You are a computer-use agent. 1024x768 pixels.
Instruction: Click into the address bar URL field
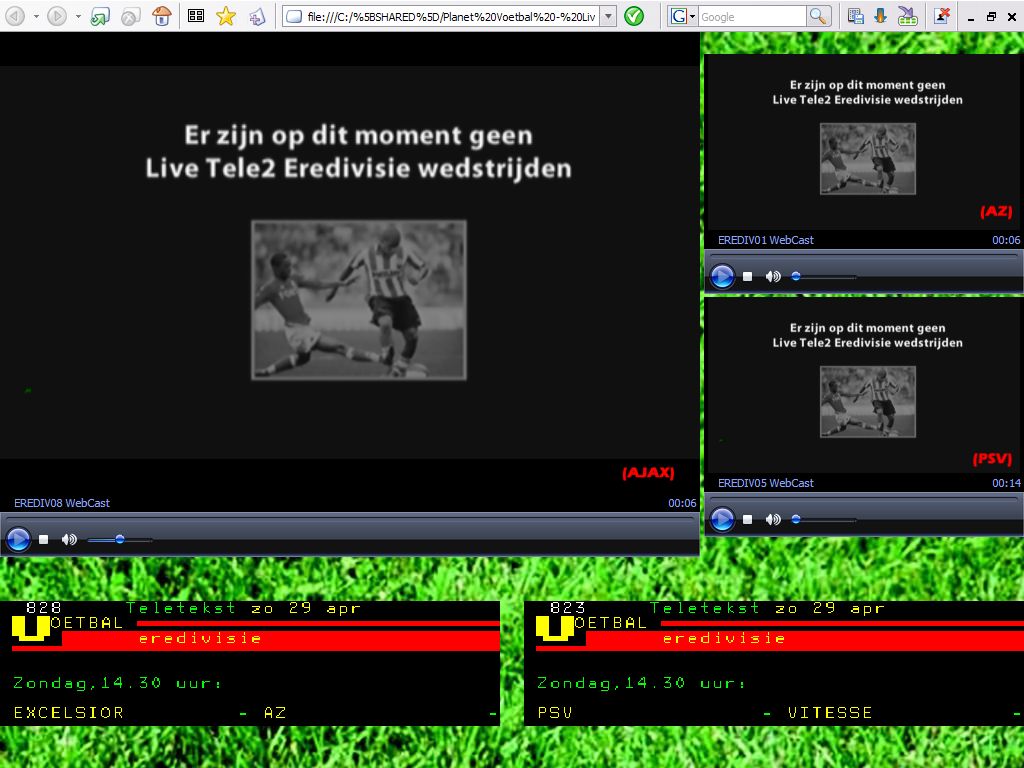[451, 16]
